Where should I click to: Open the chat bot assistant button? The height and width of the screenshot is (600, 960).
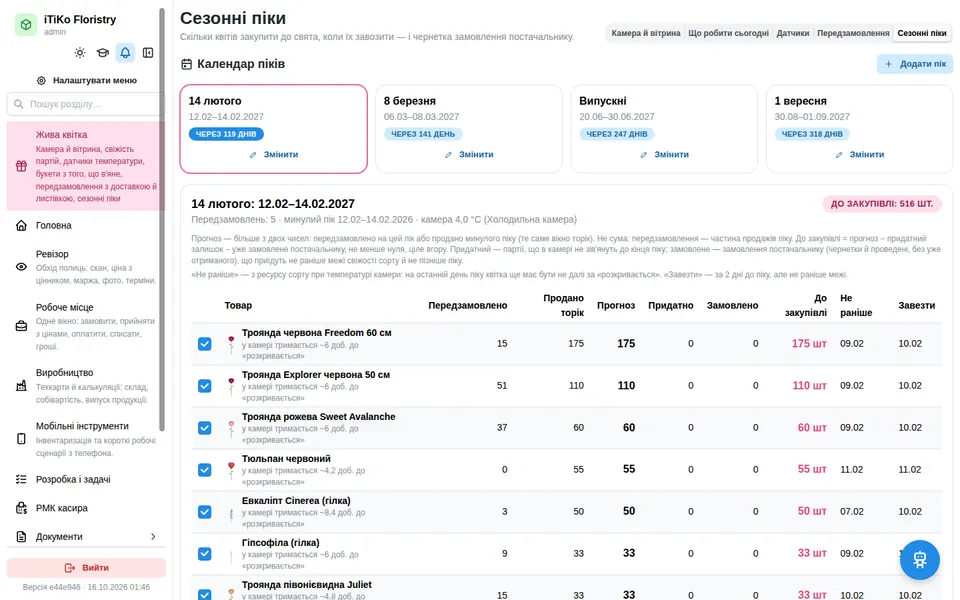point(920,560)
